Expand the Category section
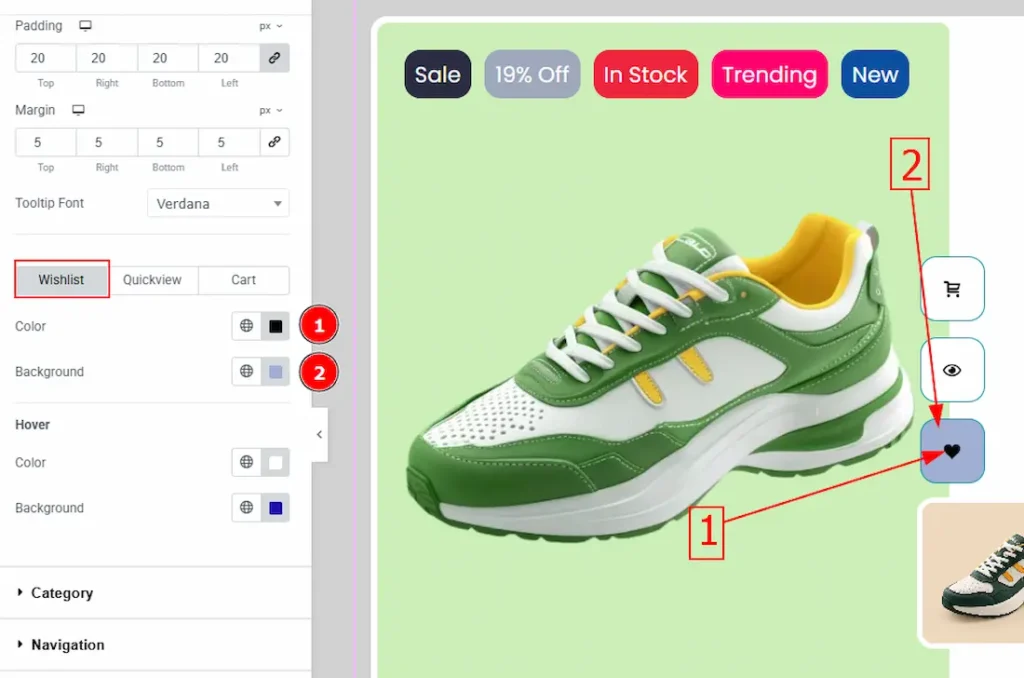1024x678 pixels. pyautogui.click(x=61, y=593)
